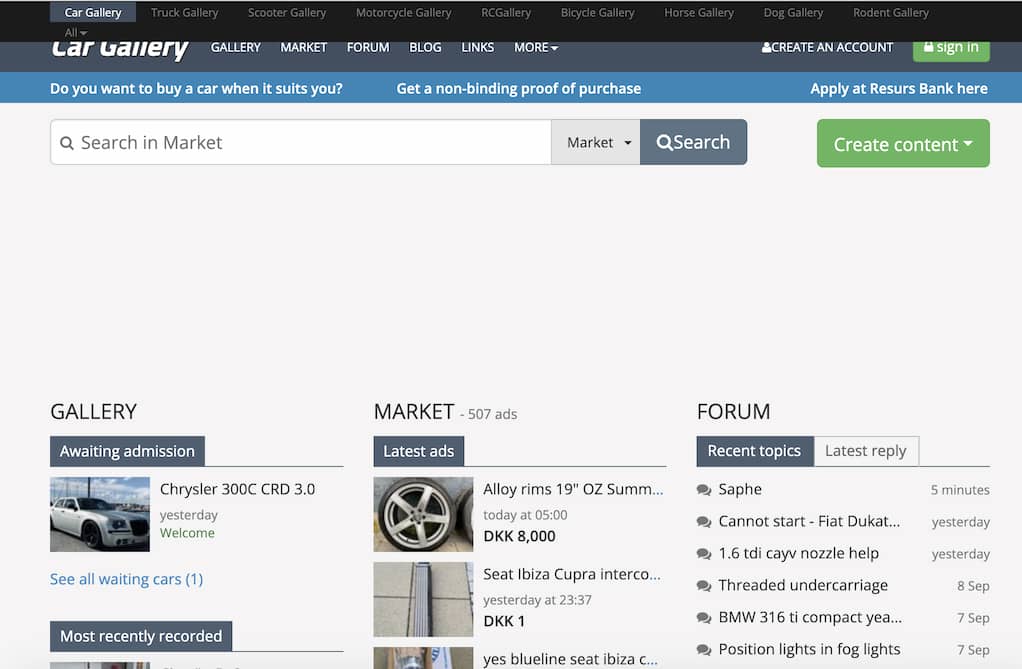Open See all waiting cars link

point(126,579)
